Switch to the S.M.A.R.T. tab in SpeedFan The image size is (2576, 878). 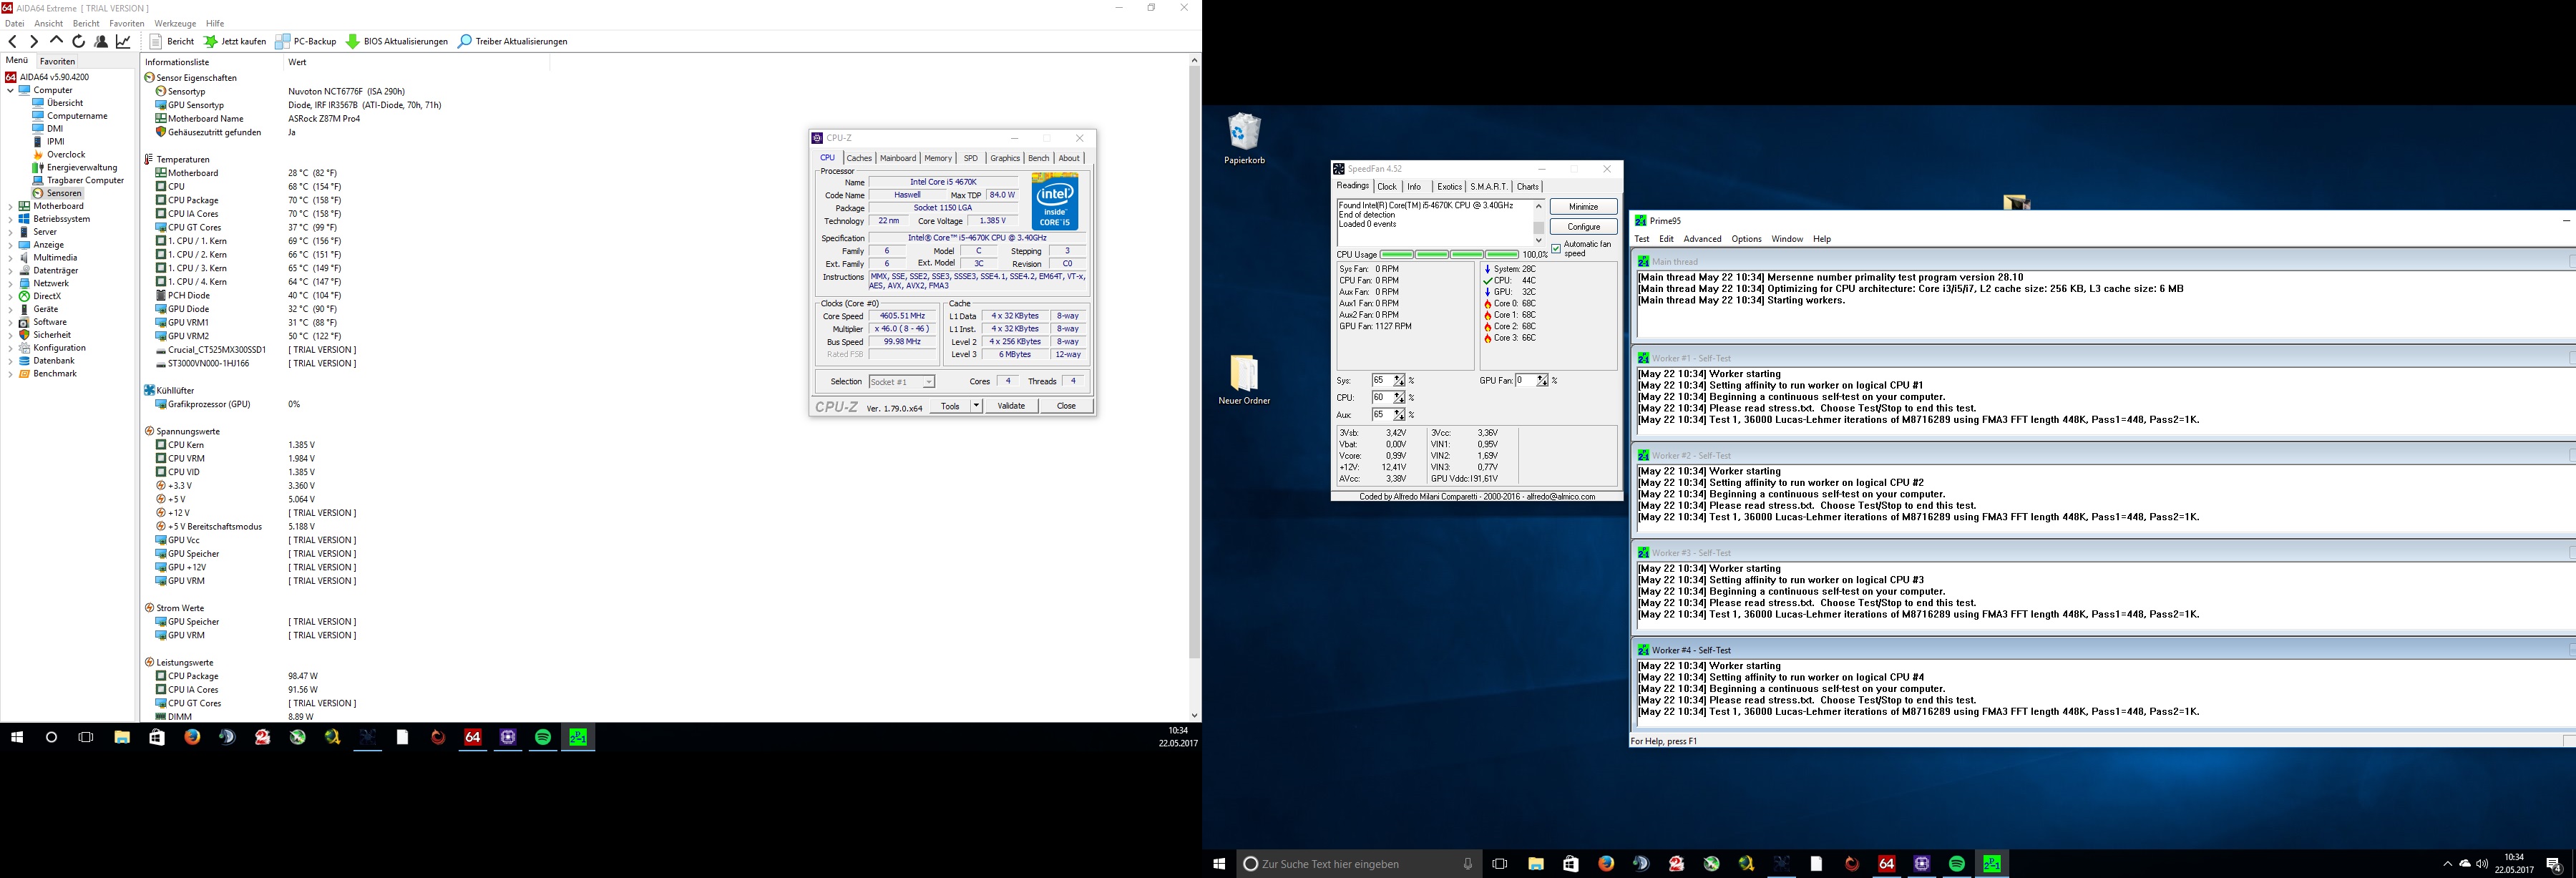(x=1488, y=187)
